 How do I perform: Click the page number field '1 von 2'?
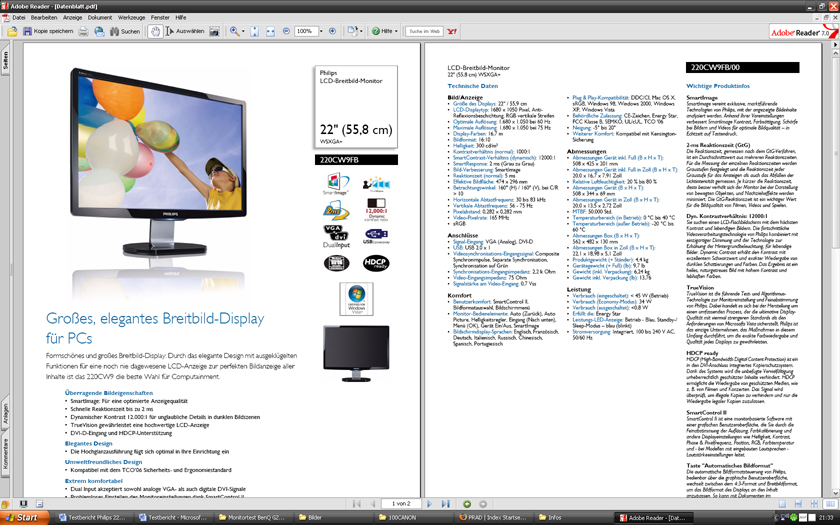pos(401,504)
